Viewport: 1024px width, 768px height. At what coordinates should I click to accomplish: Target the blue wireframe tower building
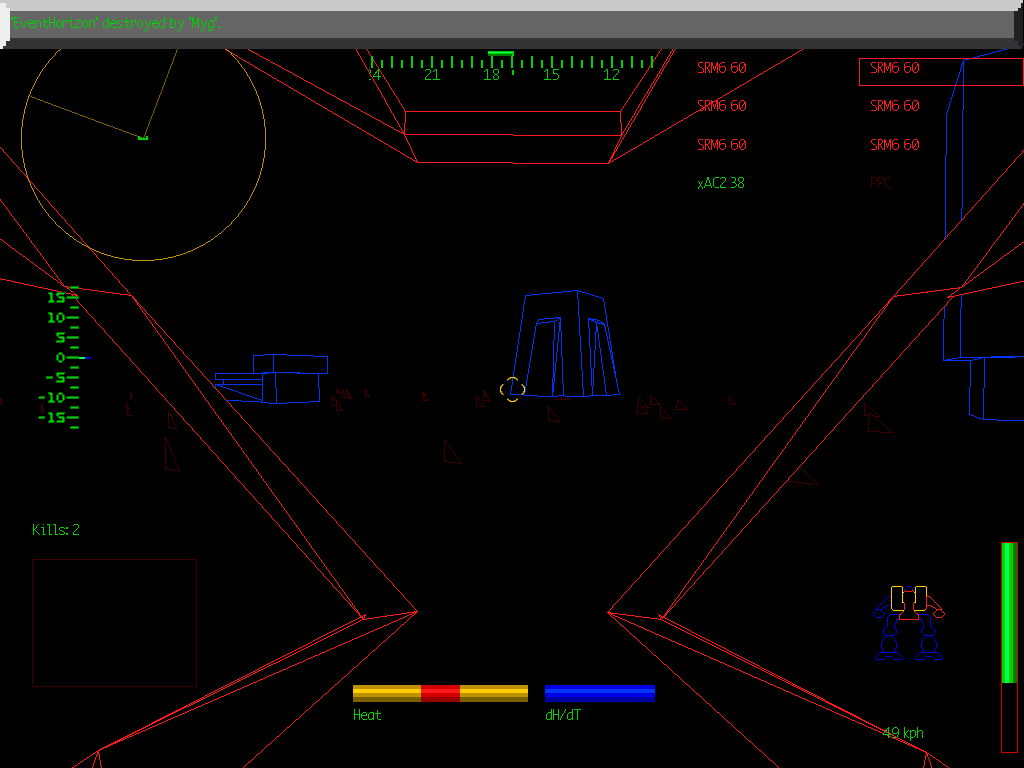[568, 345]
